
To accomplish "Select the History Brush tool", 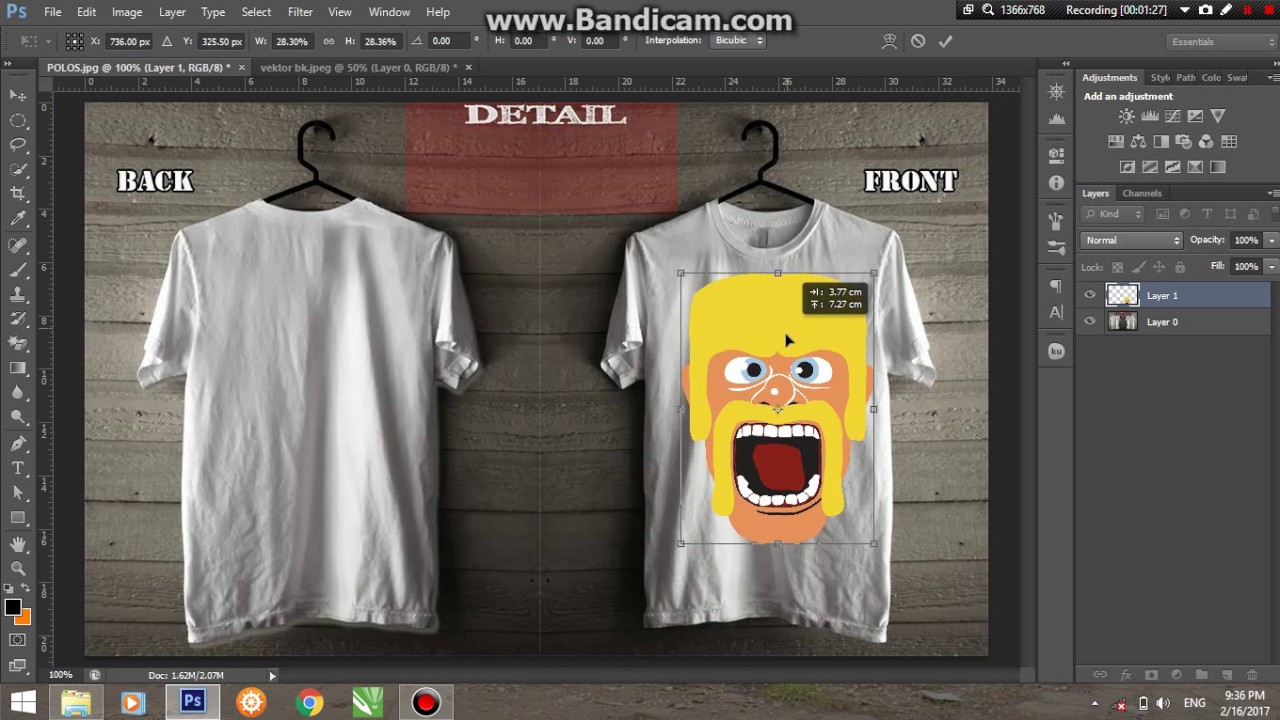I will [18, 319].
